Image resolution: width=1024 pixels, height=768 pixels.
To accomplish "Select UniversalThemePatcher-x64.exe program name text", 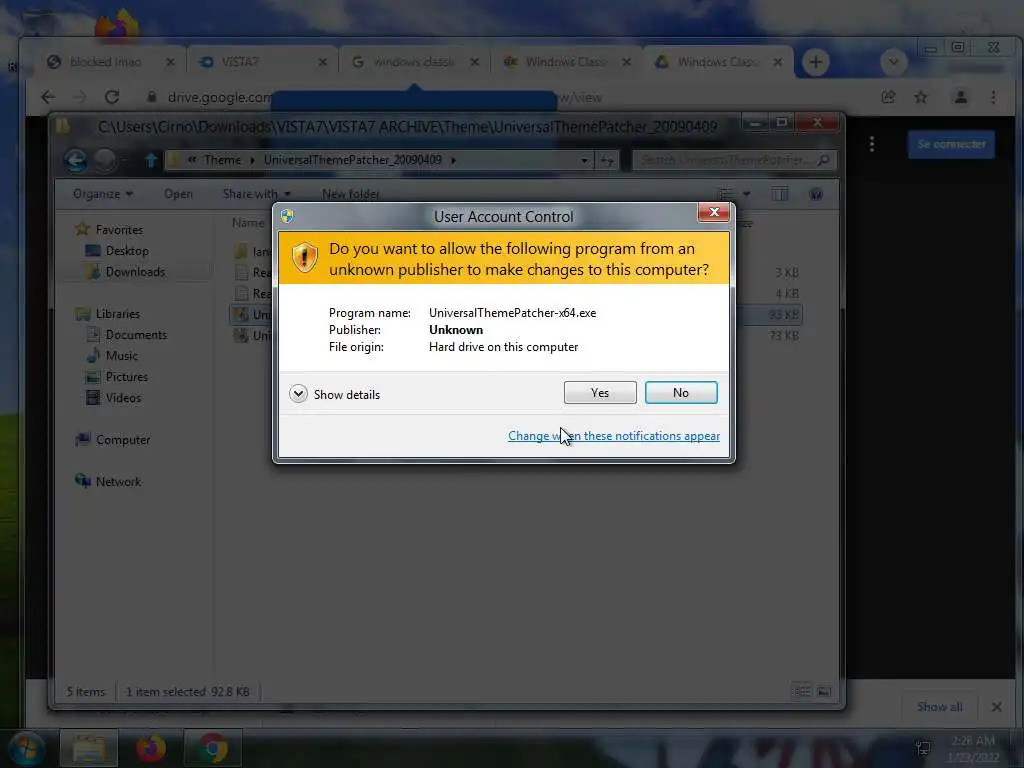I will [x=512, y=313].
